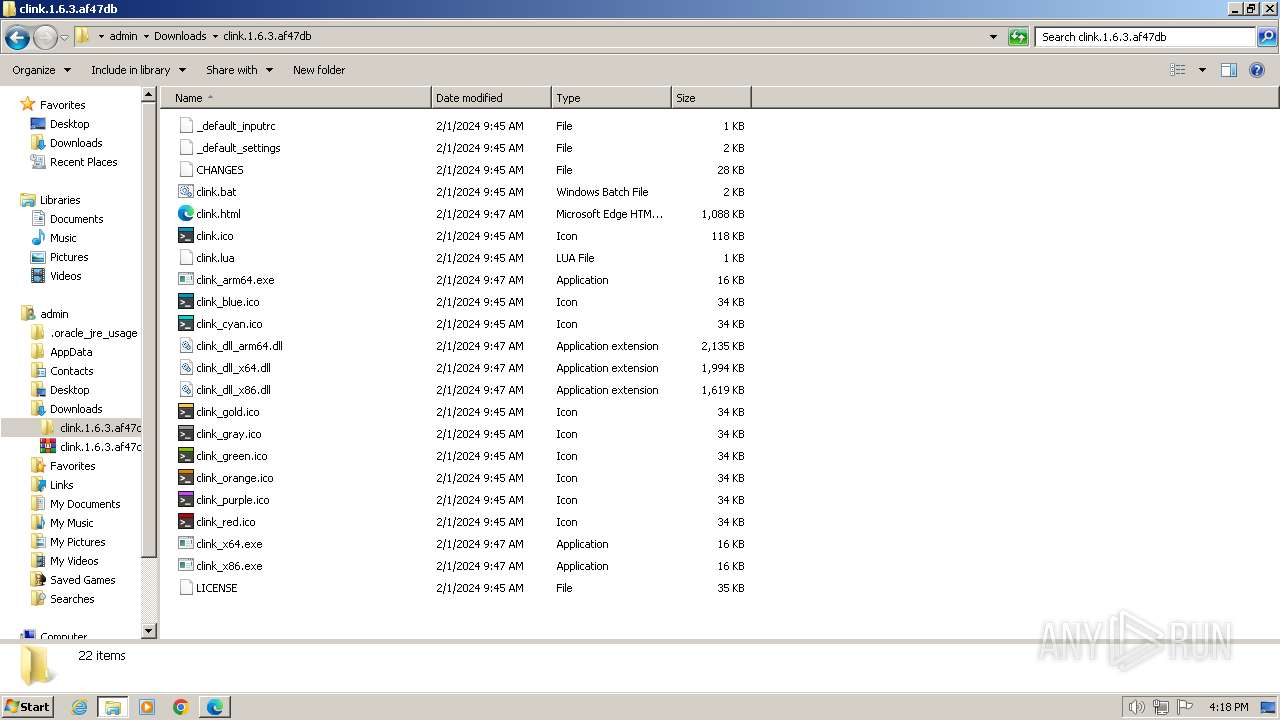1280x720 pixels.
Task: Select the _default_settings file
Action: 238,148
